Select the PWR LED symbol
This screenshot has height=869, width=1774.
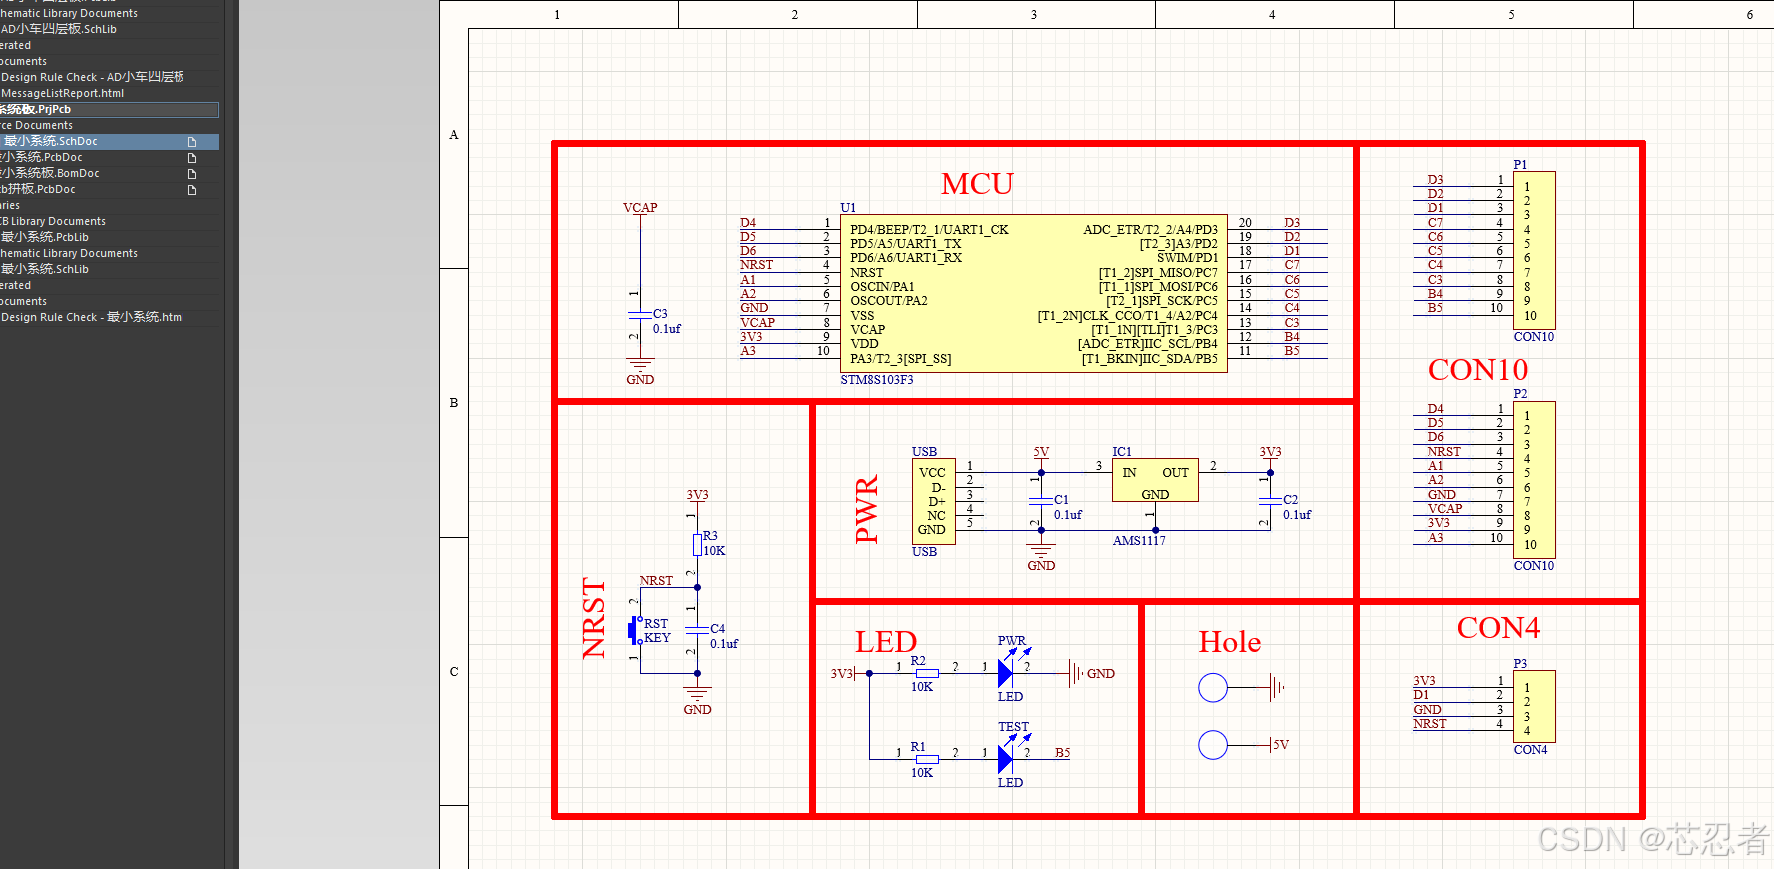click(x=1006, y=673)
